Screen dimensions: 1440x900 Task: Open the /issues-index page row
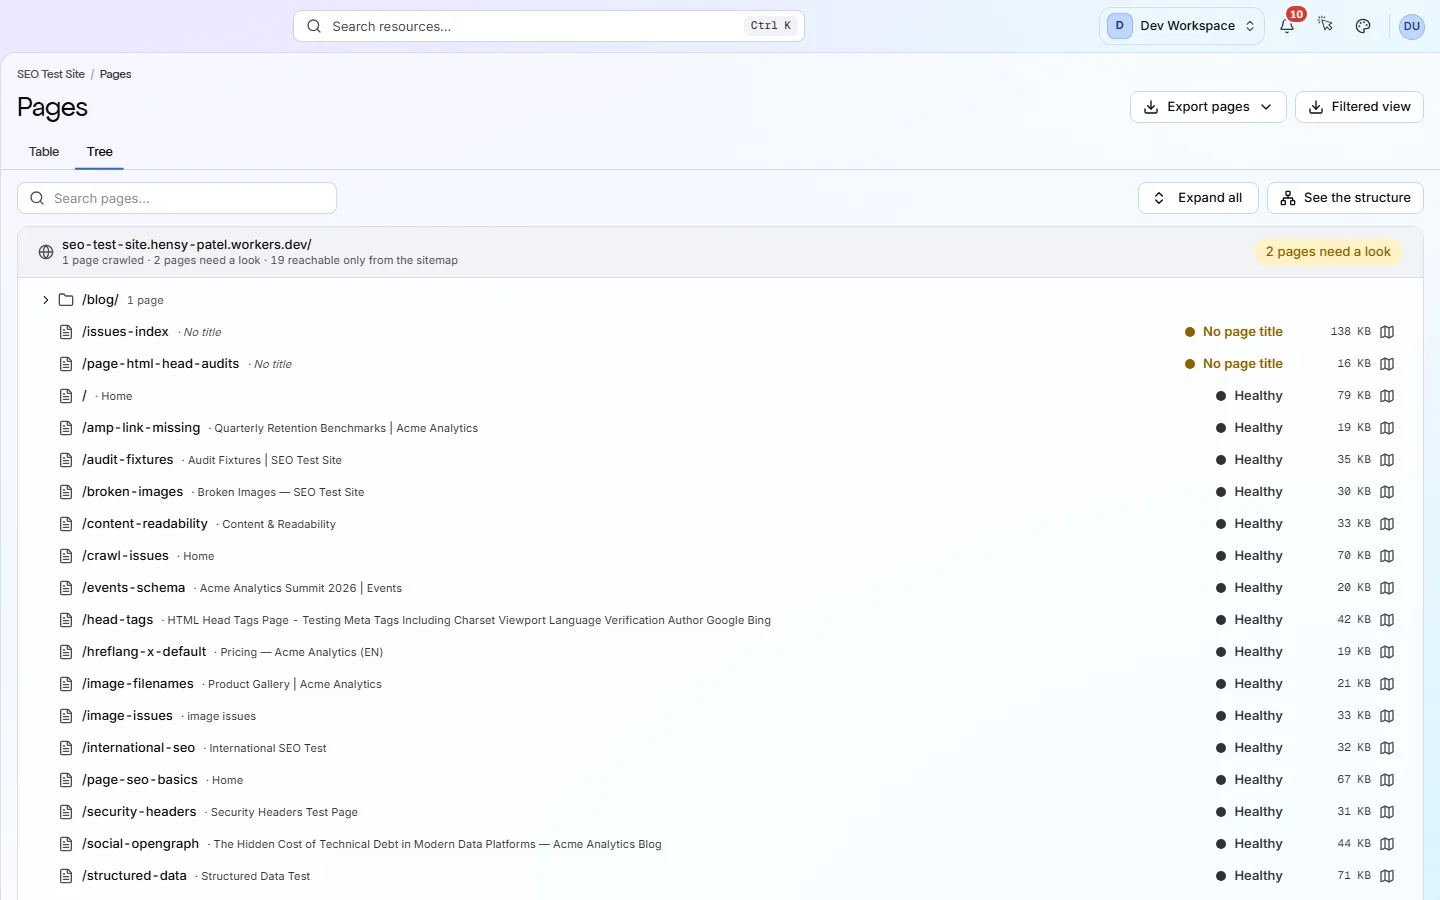pyautogui.click(x=720, y=332)
